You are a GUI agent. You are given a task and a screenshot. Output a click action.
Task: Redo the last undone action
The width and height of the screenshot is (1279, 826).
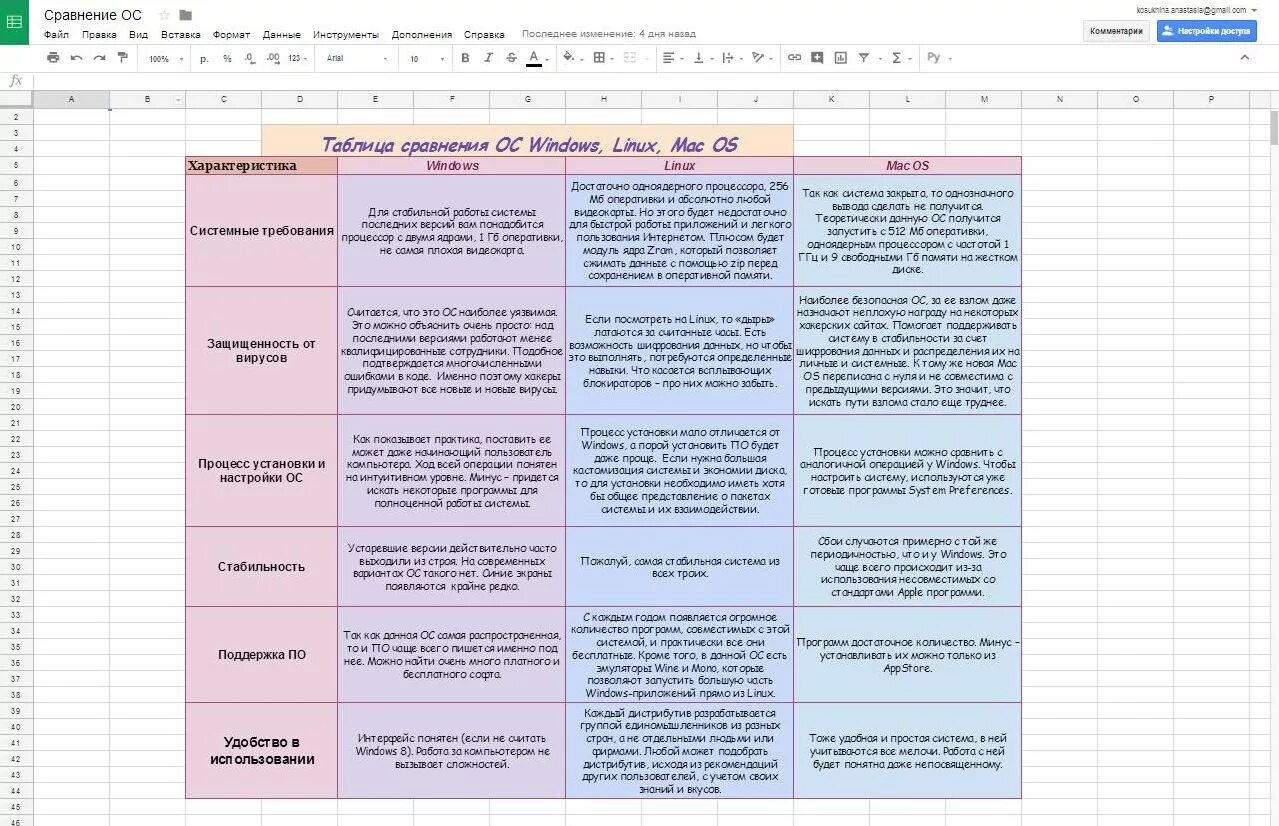tap(99, 58)
